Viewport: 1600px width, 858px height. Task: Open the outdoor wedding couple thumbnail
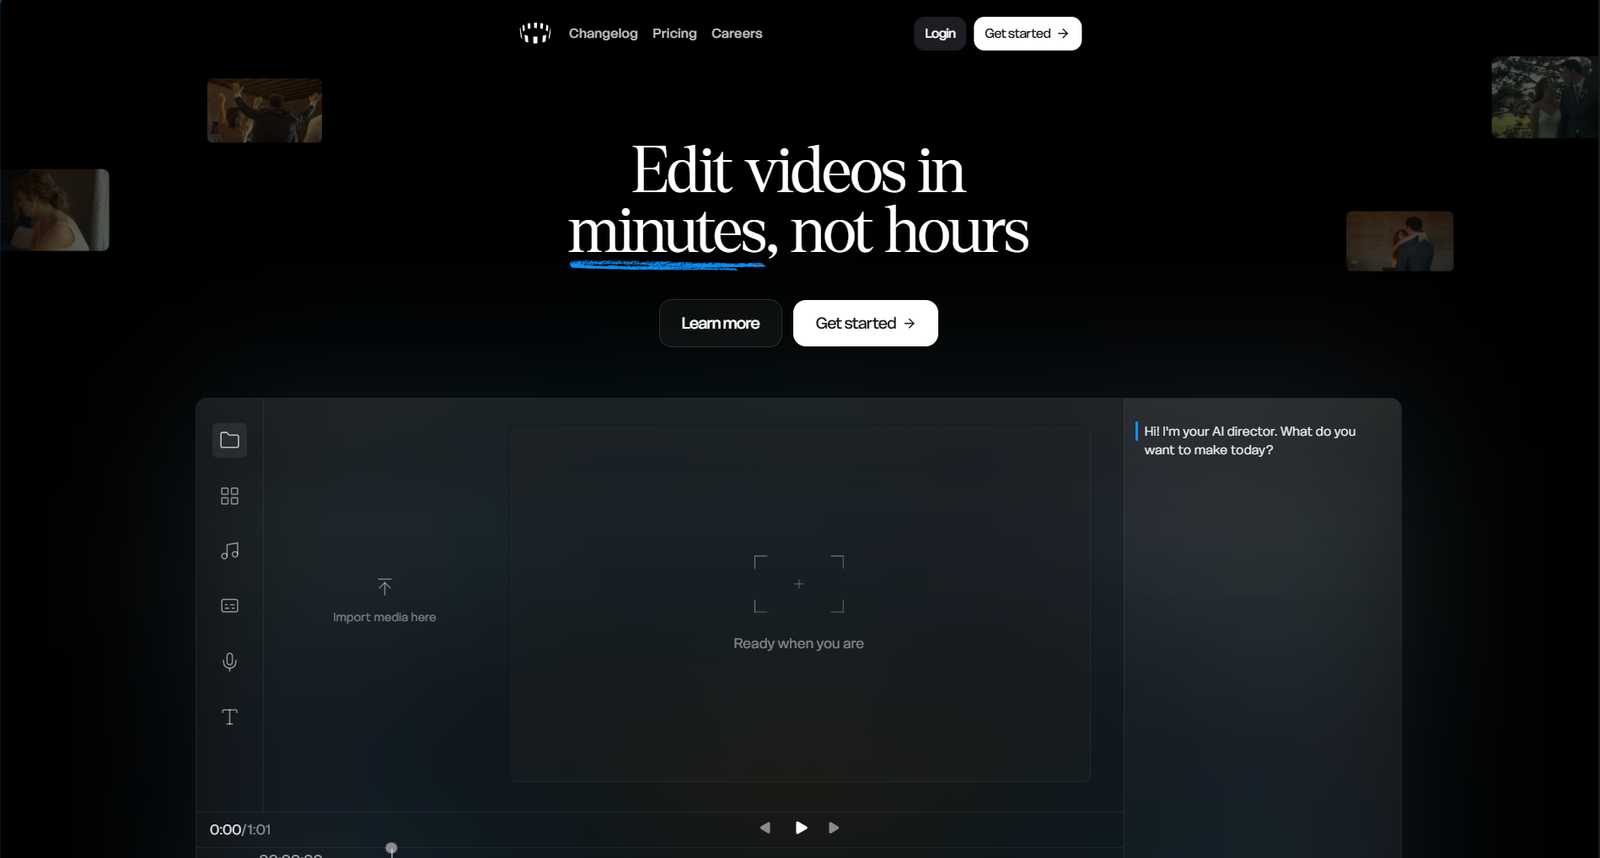point(1545,97)
